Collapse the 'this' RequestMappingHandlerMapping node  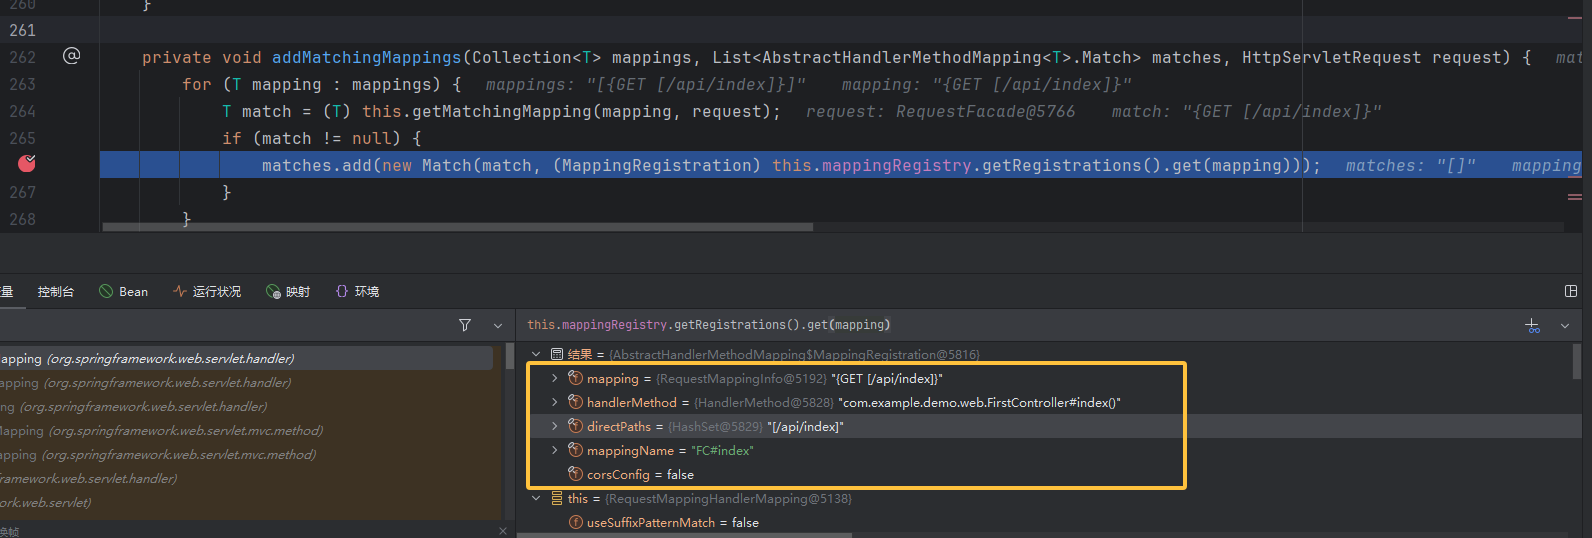point(536,498)
